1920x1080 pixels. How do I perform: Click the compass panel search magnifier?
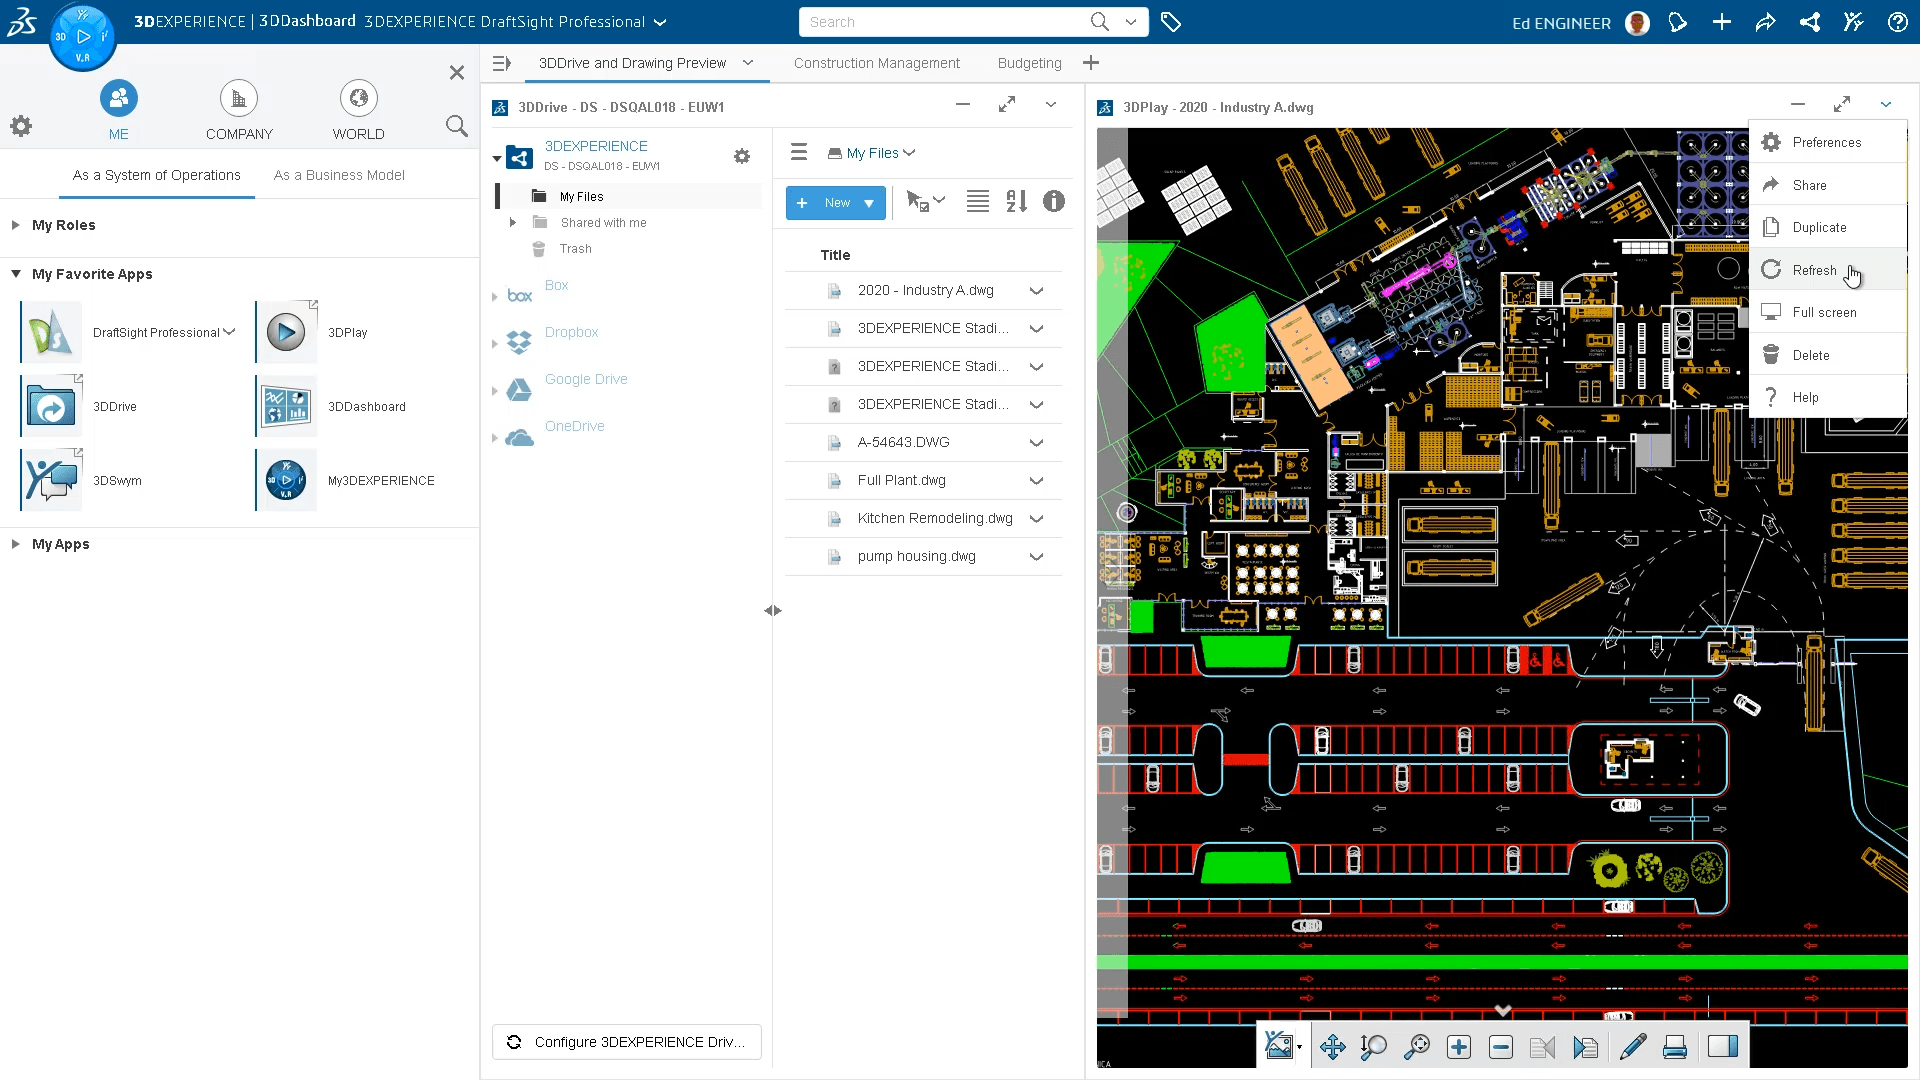point(456,126)
